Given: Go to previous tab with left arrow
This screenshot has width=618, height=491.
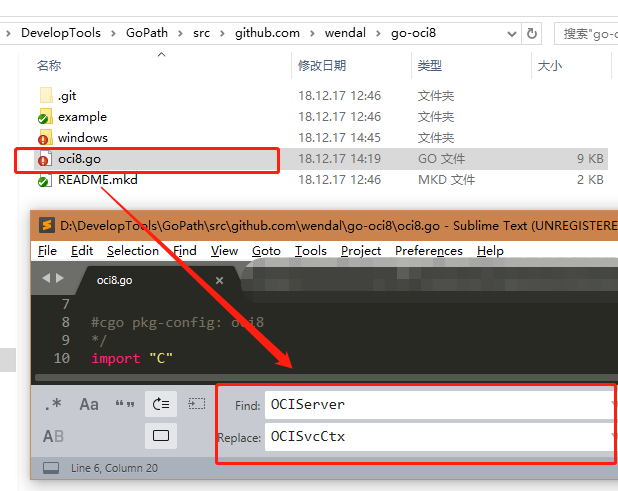Looking at the screenshot, I should pyautogui.click(x=46, y=278).
